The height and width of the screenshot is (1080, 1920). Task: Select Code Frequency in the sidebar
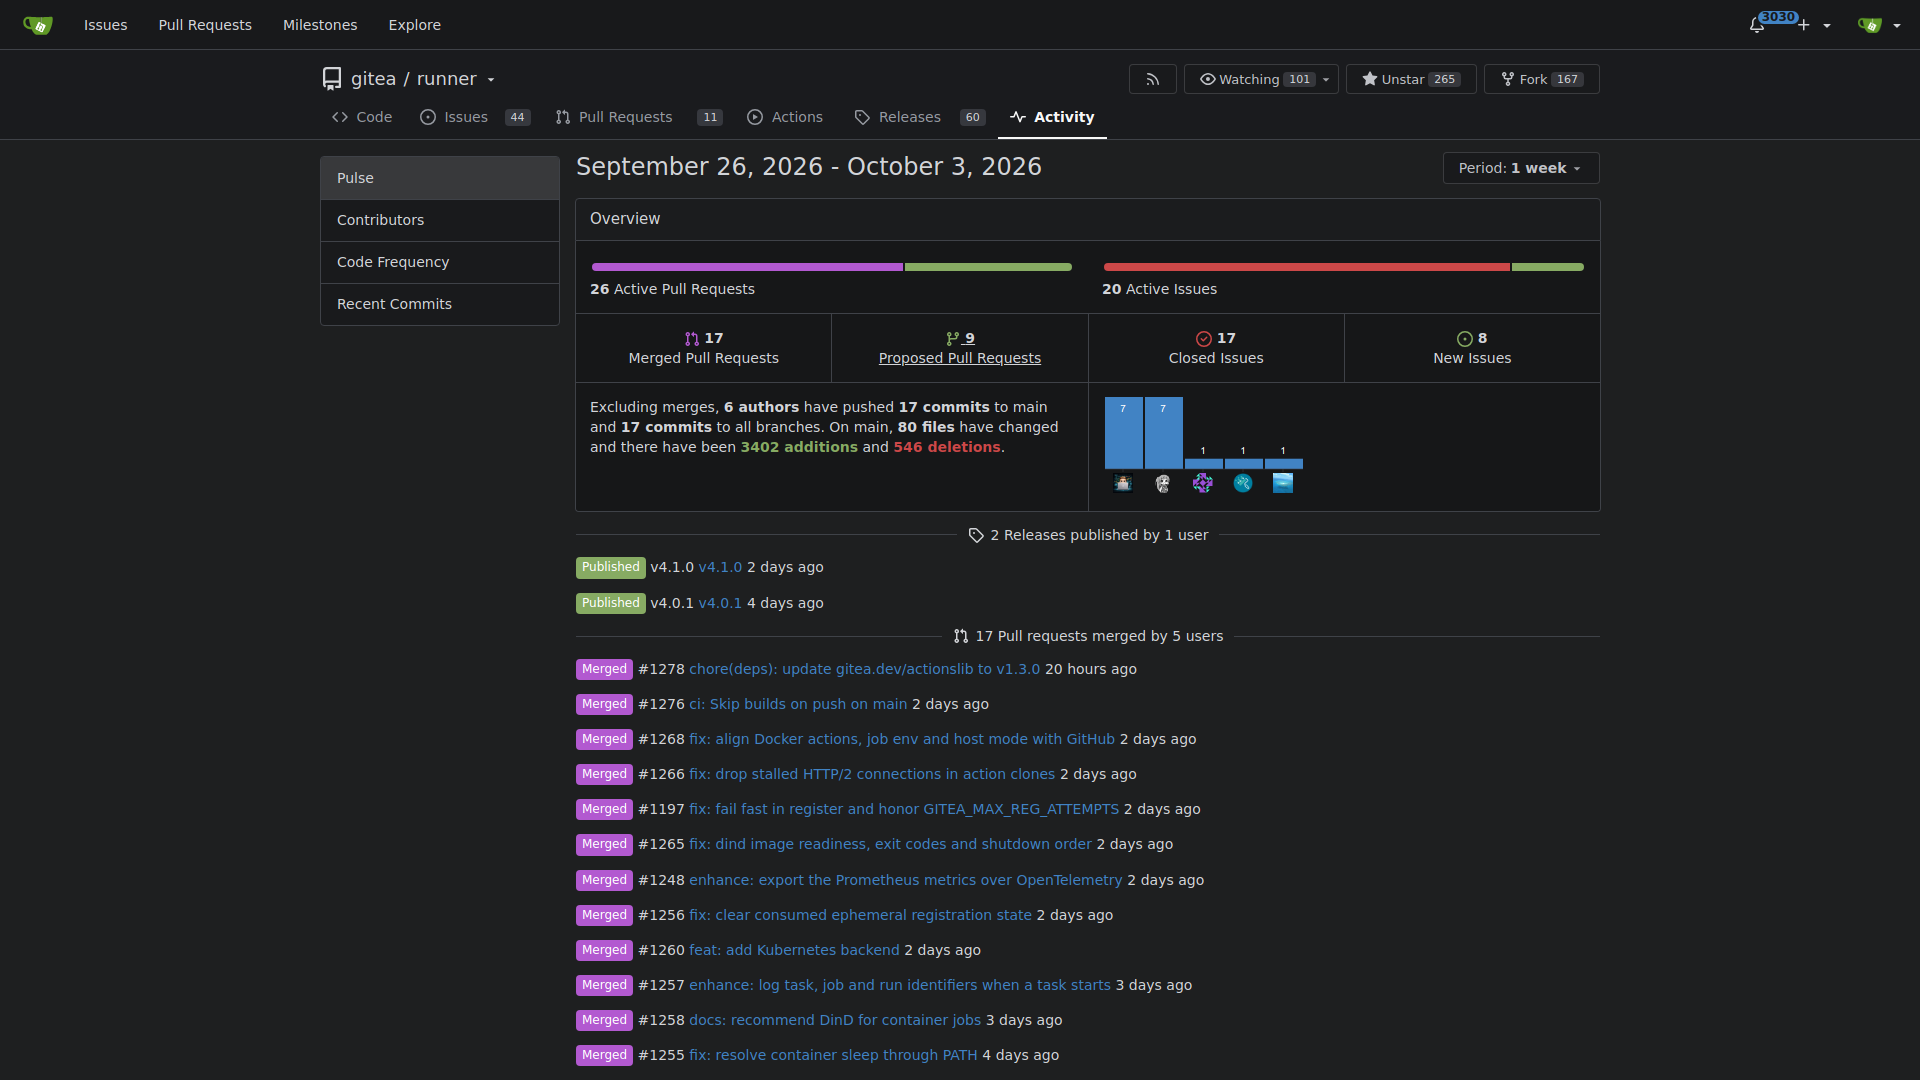[440, 262]
